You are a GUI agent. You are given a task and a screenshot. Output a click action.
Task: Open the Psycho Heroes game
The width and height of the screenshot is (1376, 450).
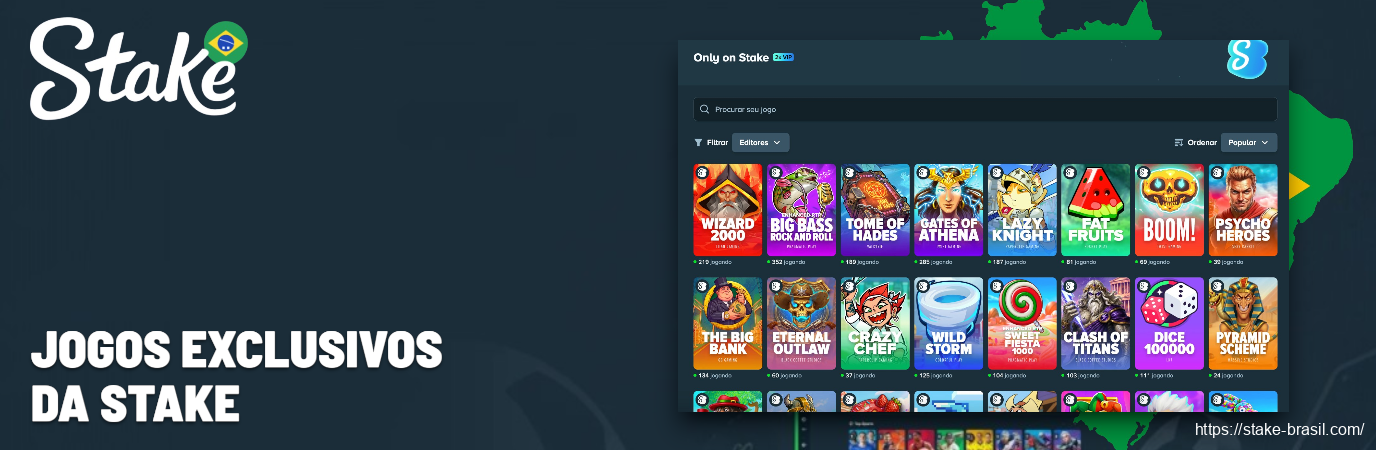click(x=1243, y=210)
